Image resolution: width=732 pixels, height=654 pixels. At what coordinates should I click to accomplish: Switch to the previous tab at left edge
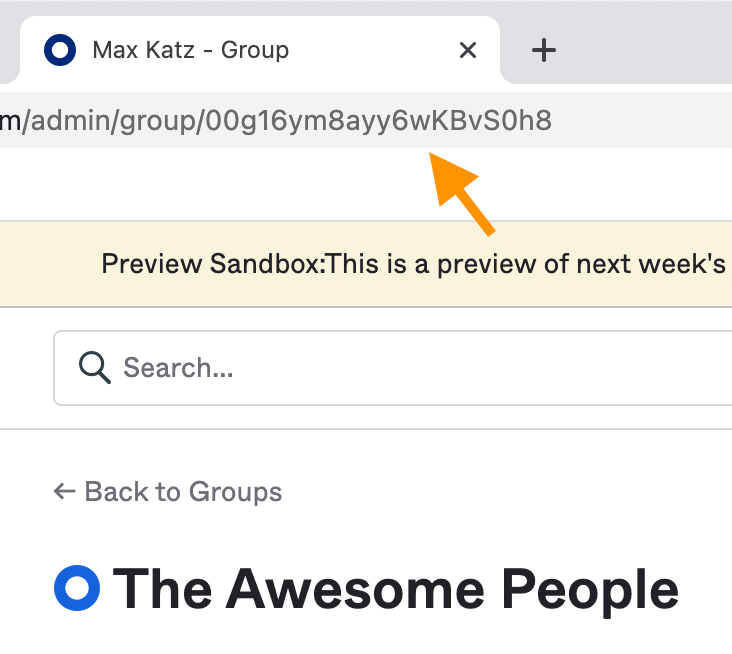pyautogui.click(x=8, y=50)
